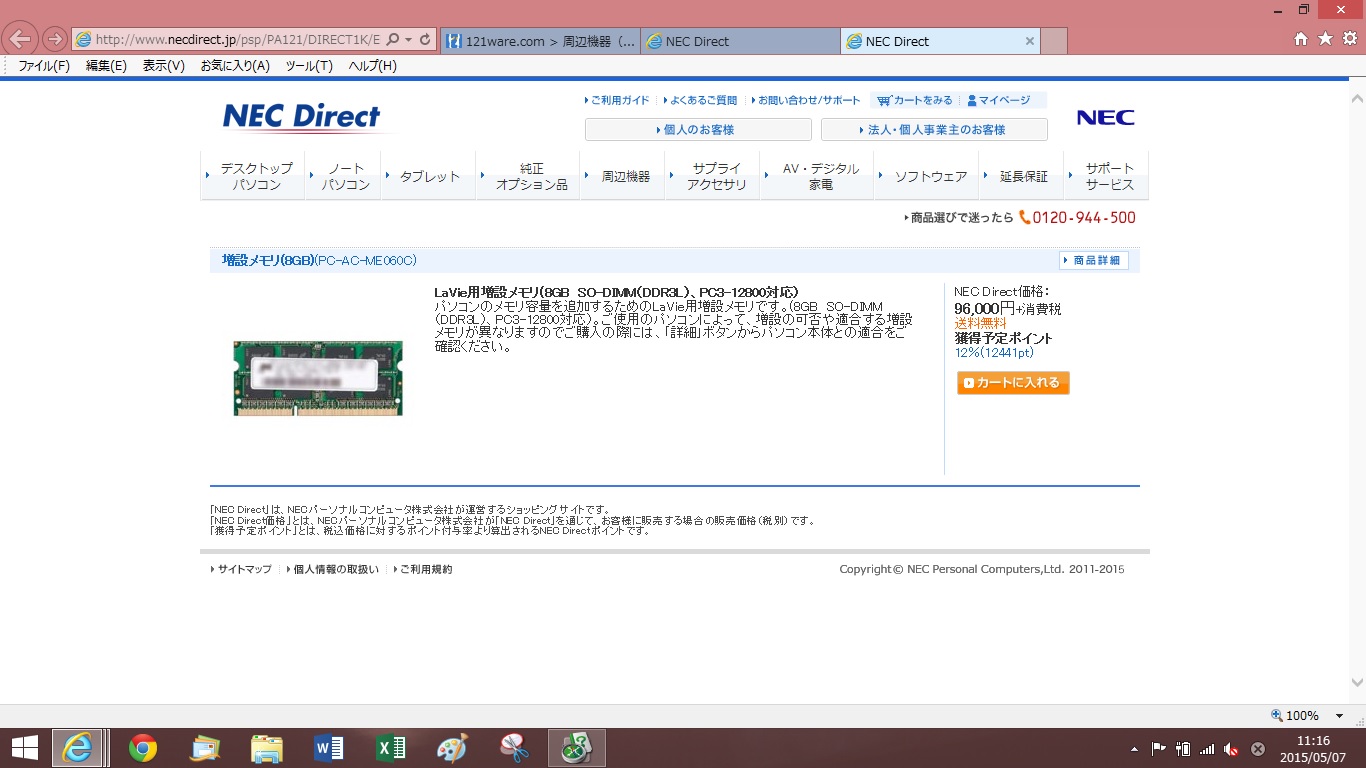The width and height of the screenshot is (1366, 768).
Task: Click the phone number 0120-944-500
Action: (1084, 217)
